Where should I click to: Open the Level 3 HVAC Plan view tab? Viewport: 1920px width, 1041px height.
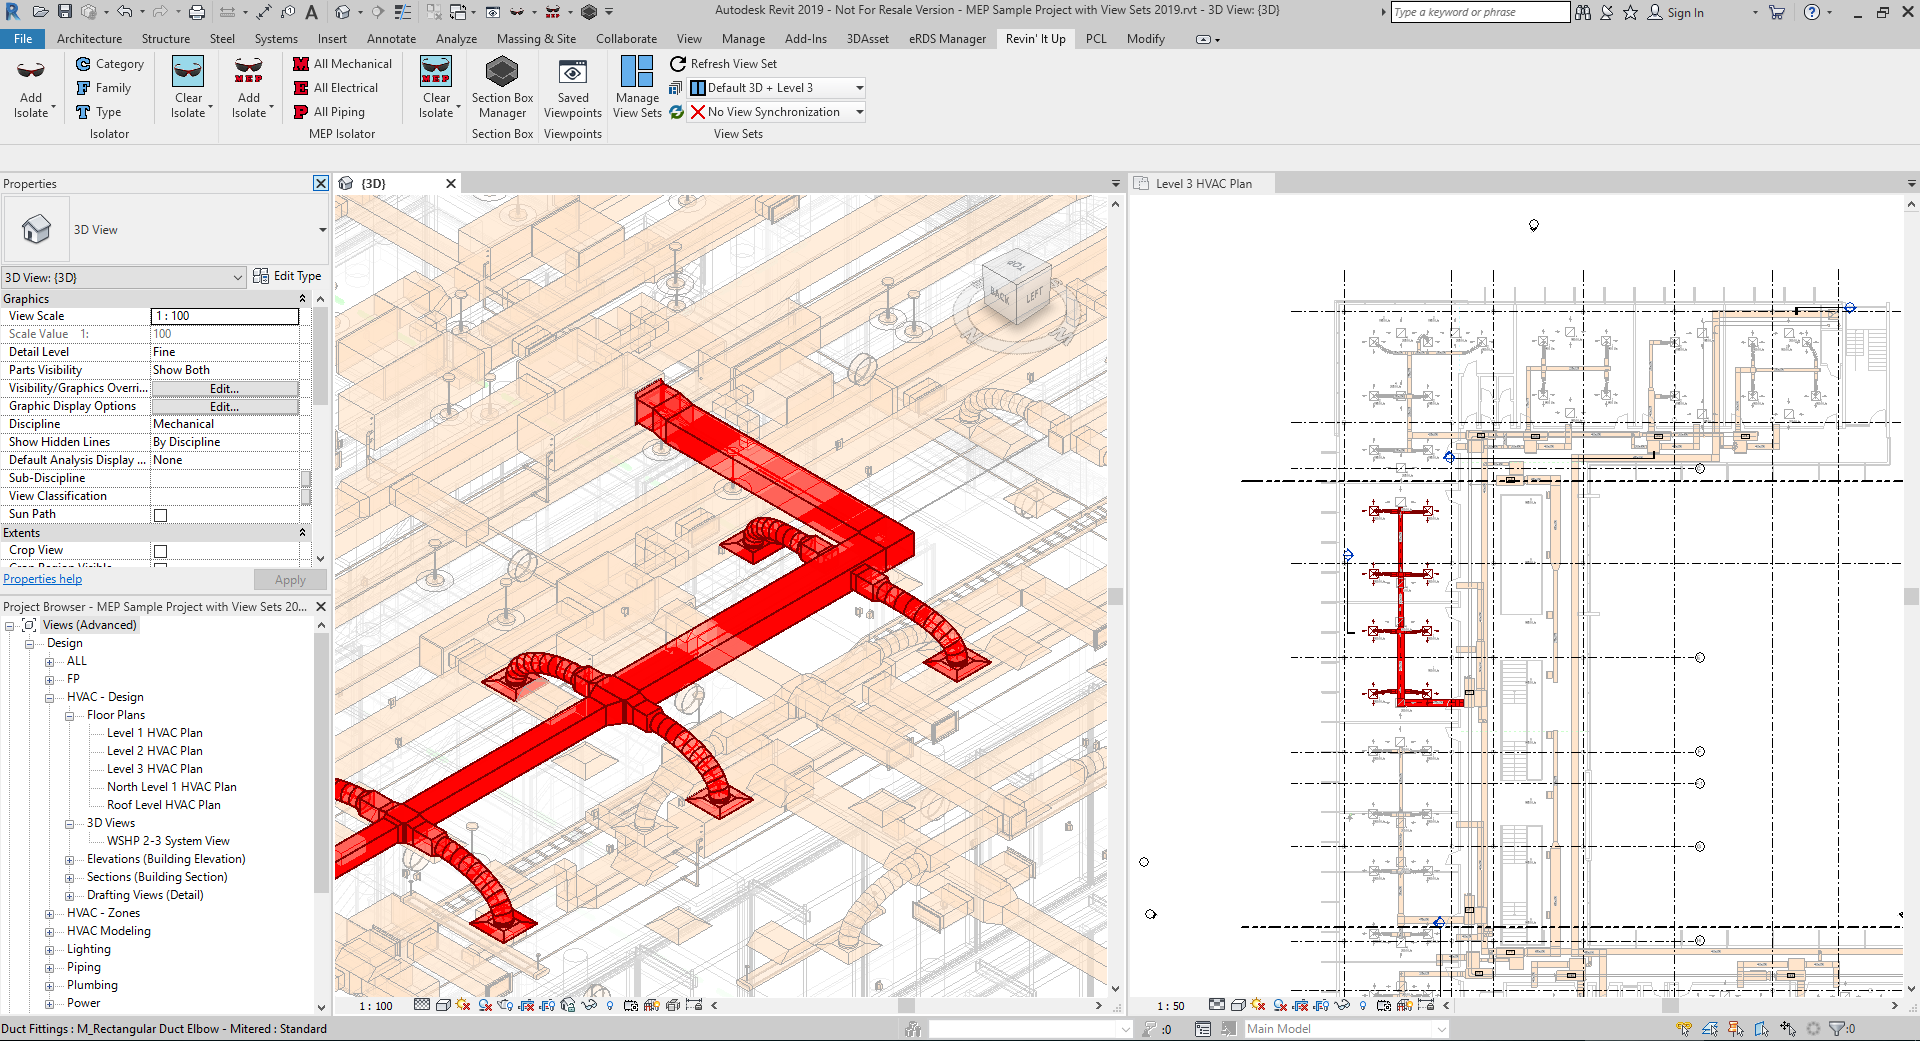[1203, 184]
